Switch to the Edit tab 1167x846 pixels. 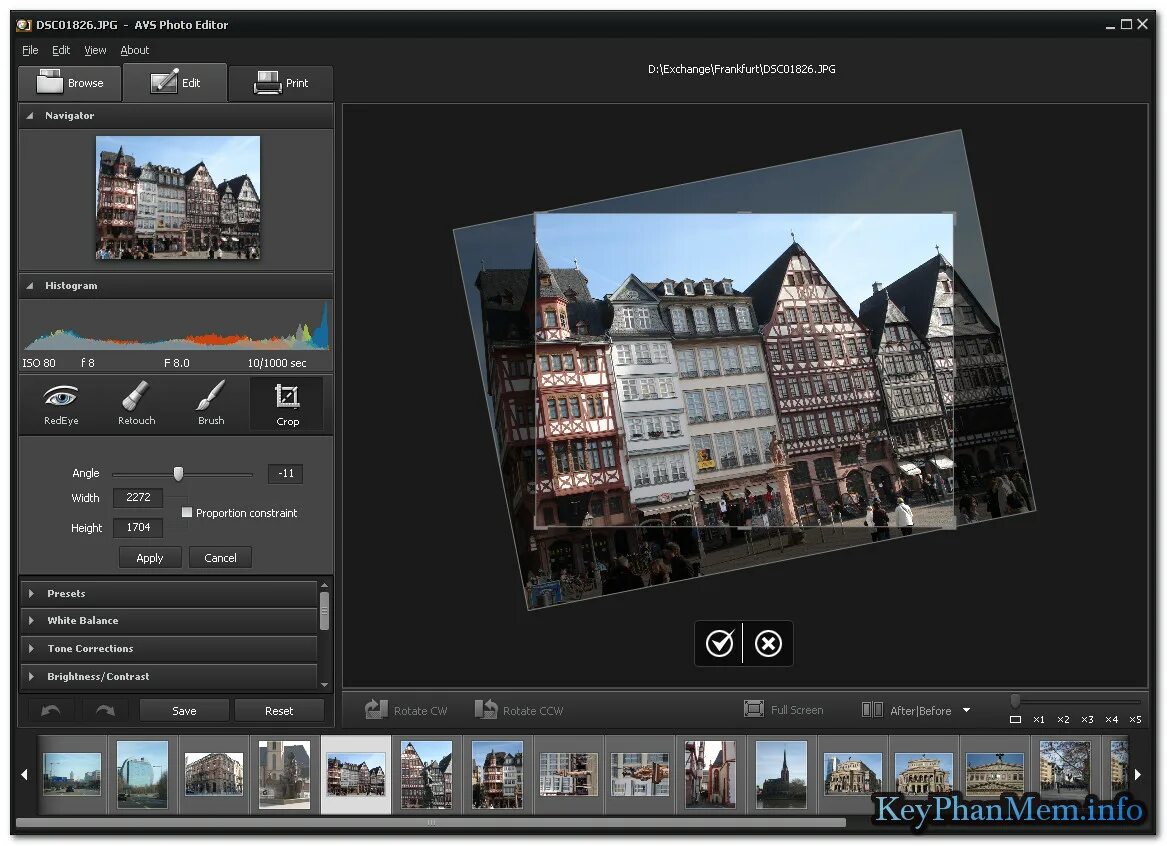click(x=175, y=83)
